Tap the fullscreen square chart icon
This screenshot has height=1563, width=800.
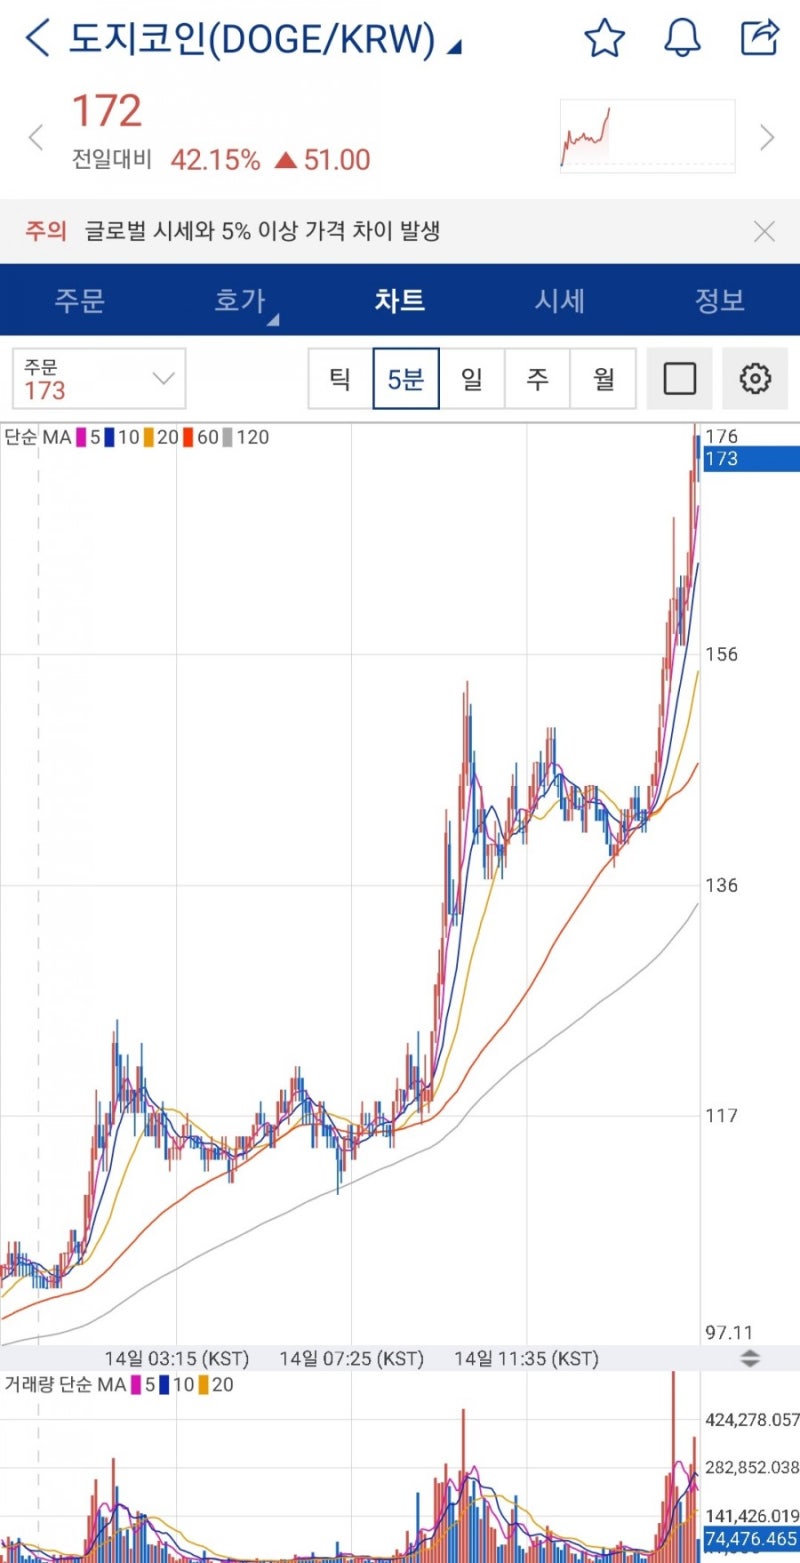coord(680,379)
